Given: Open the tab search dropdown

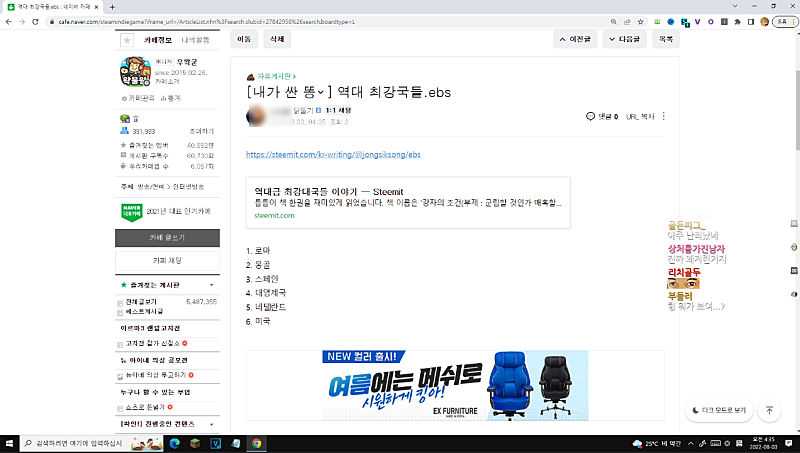Looking at the screenshot, I should 735,6.
